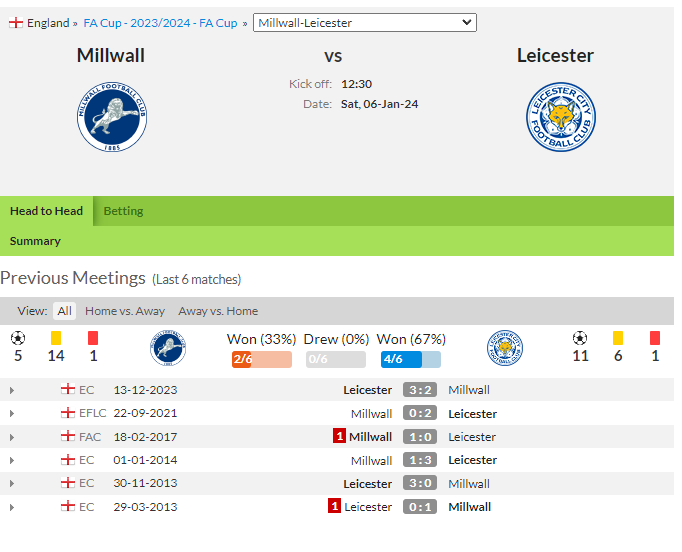The height and width of the screenshot is (552, 682).
Task: Select the All view filter
Action: click(64, 311)
